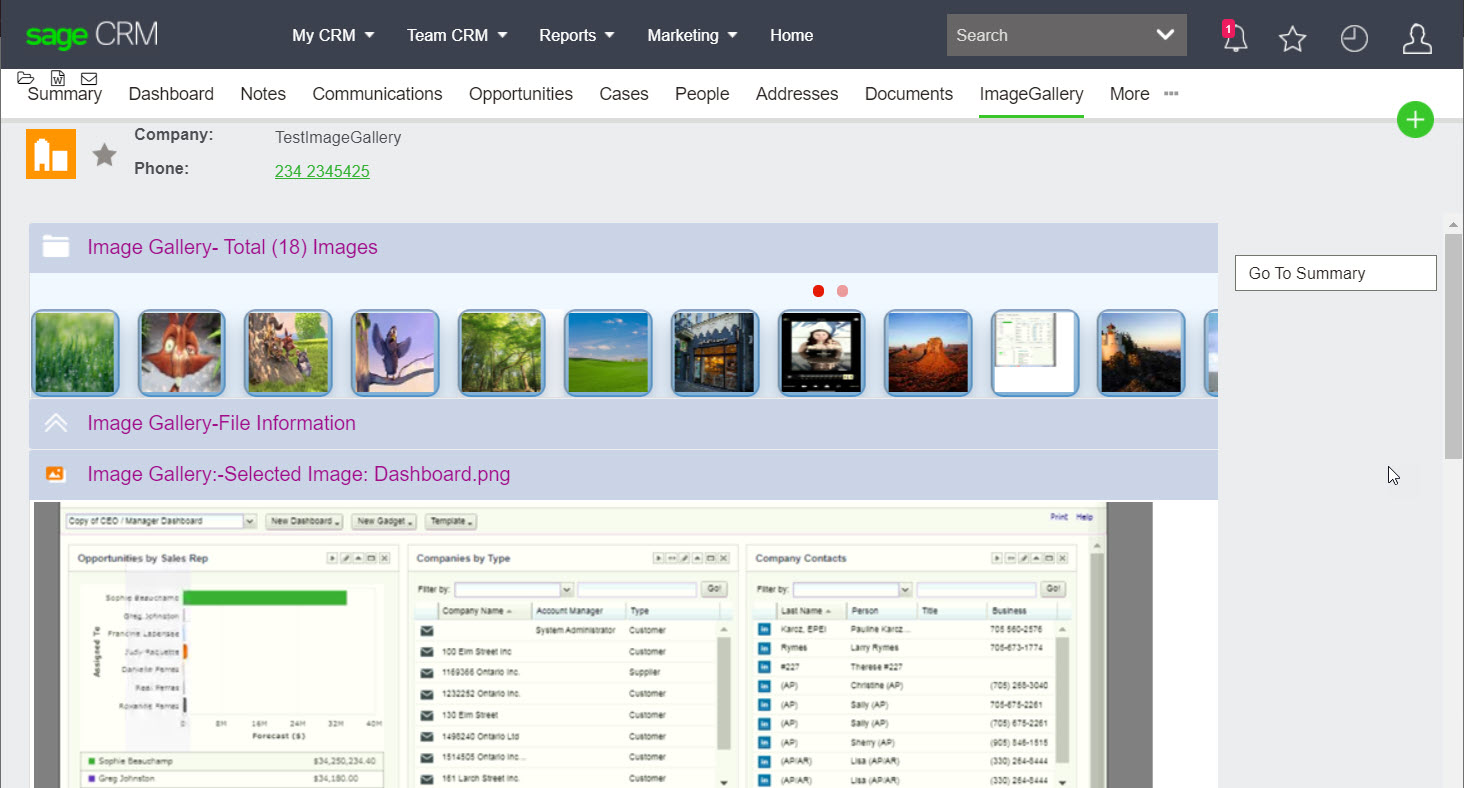This screenshot has width=1464, height=788.
Task: Switch to the People tab
Action: pos(702,94)
